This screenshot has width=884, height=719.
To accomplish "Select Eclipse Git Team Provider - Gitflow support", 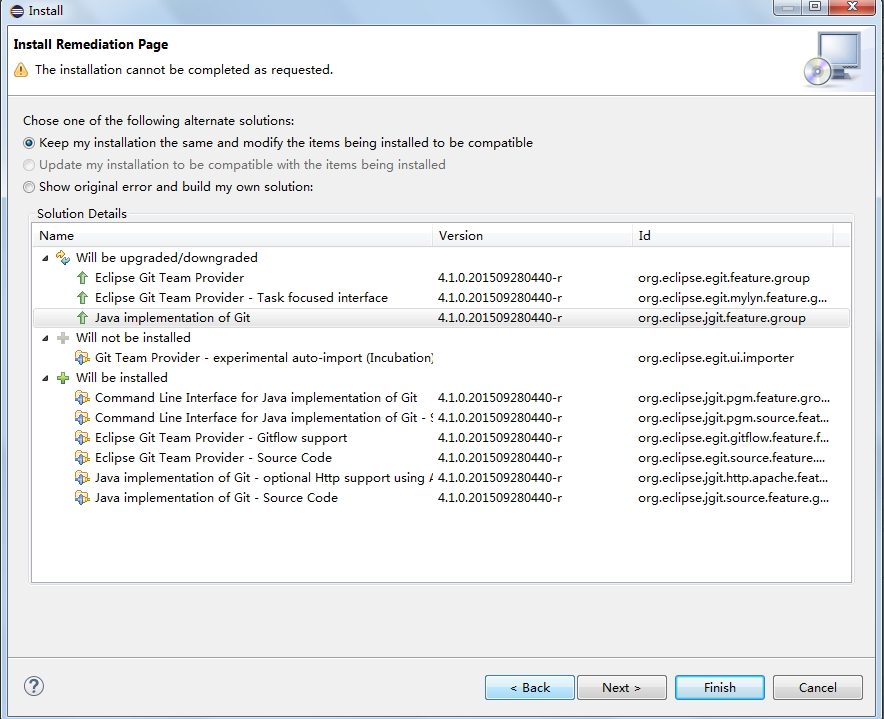I will pos(441,438).
